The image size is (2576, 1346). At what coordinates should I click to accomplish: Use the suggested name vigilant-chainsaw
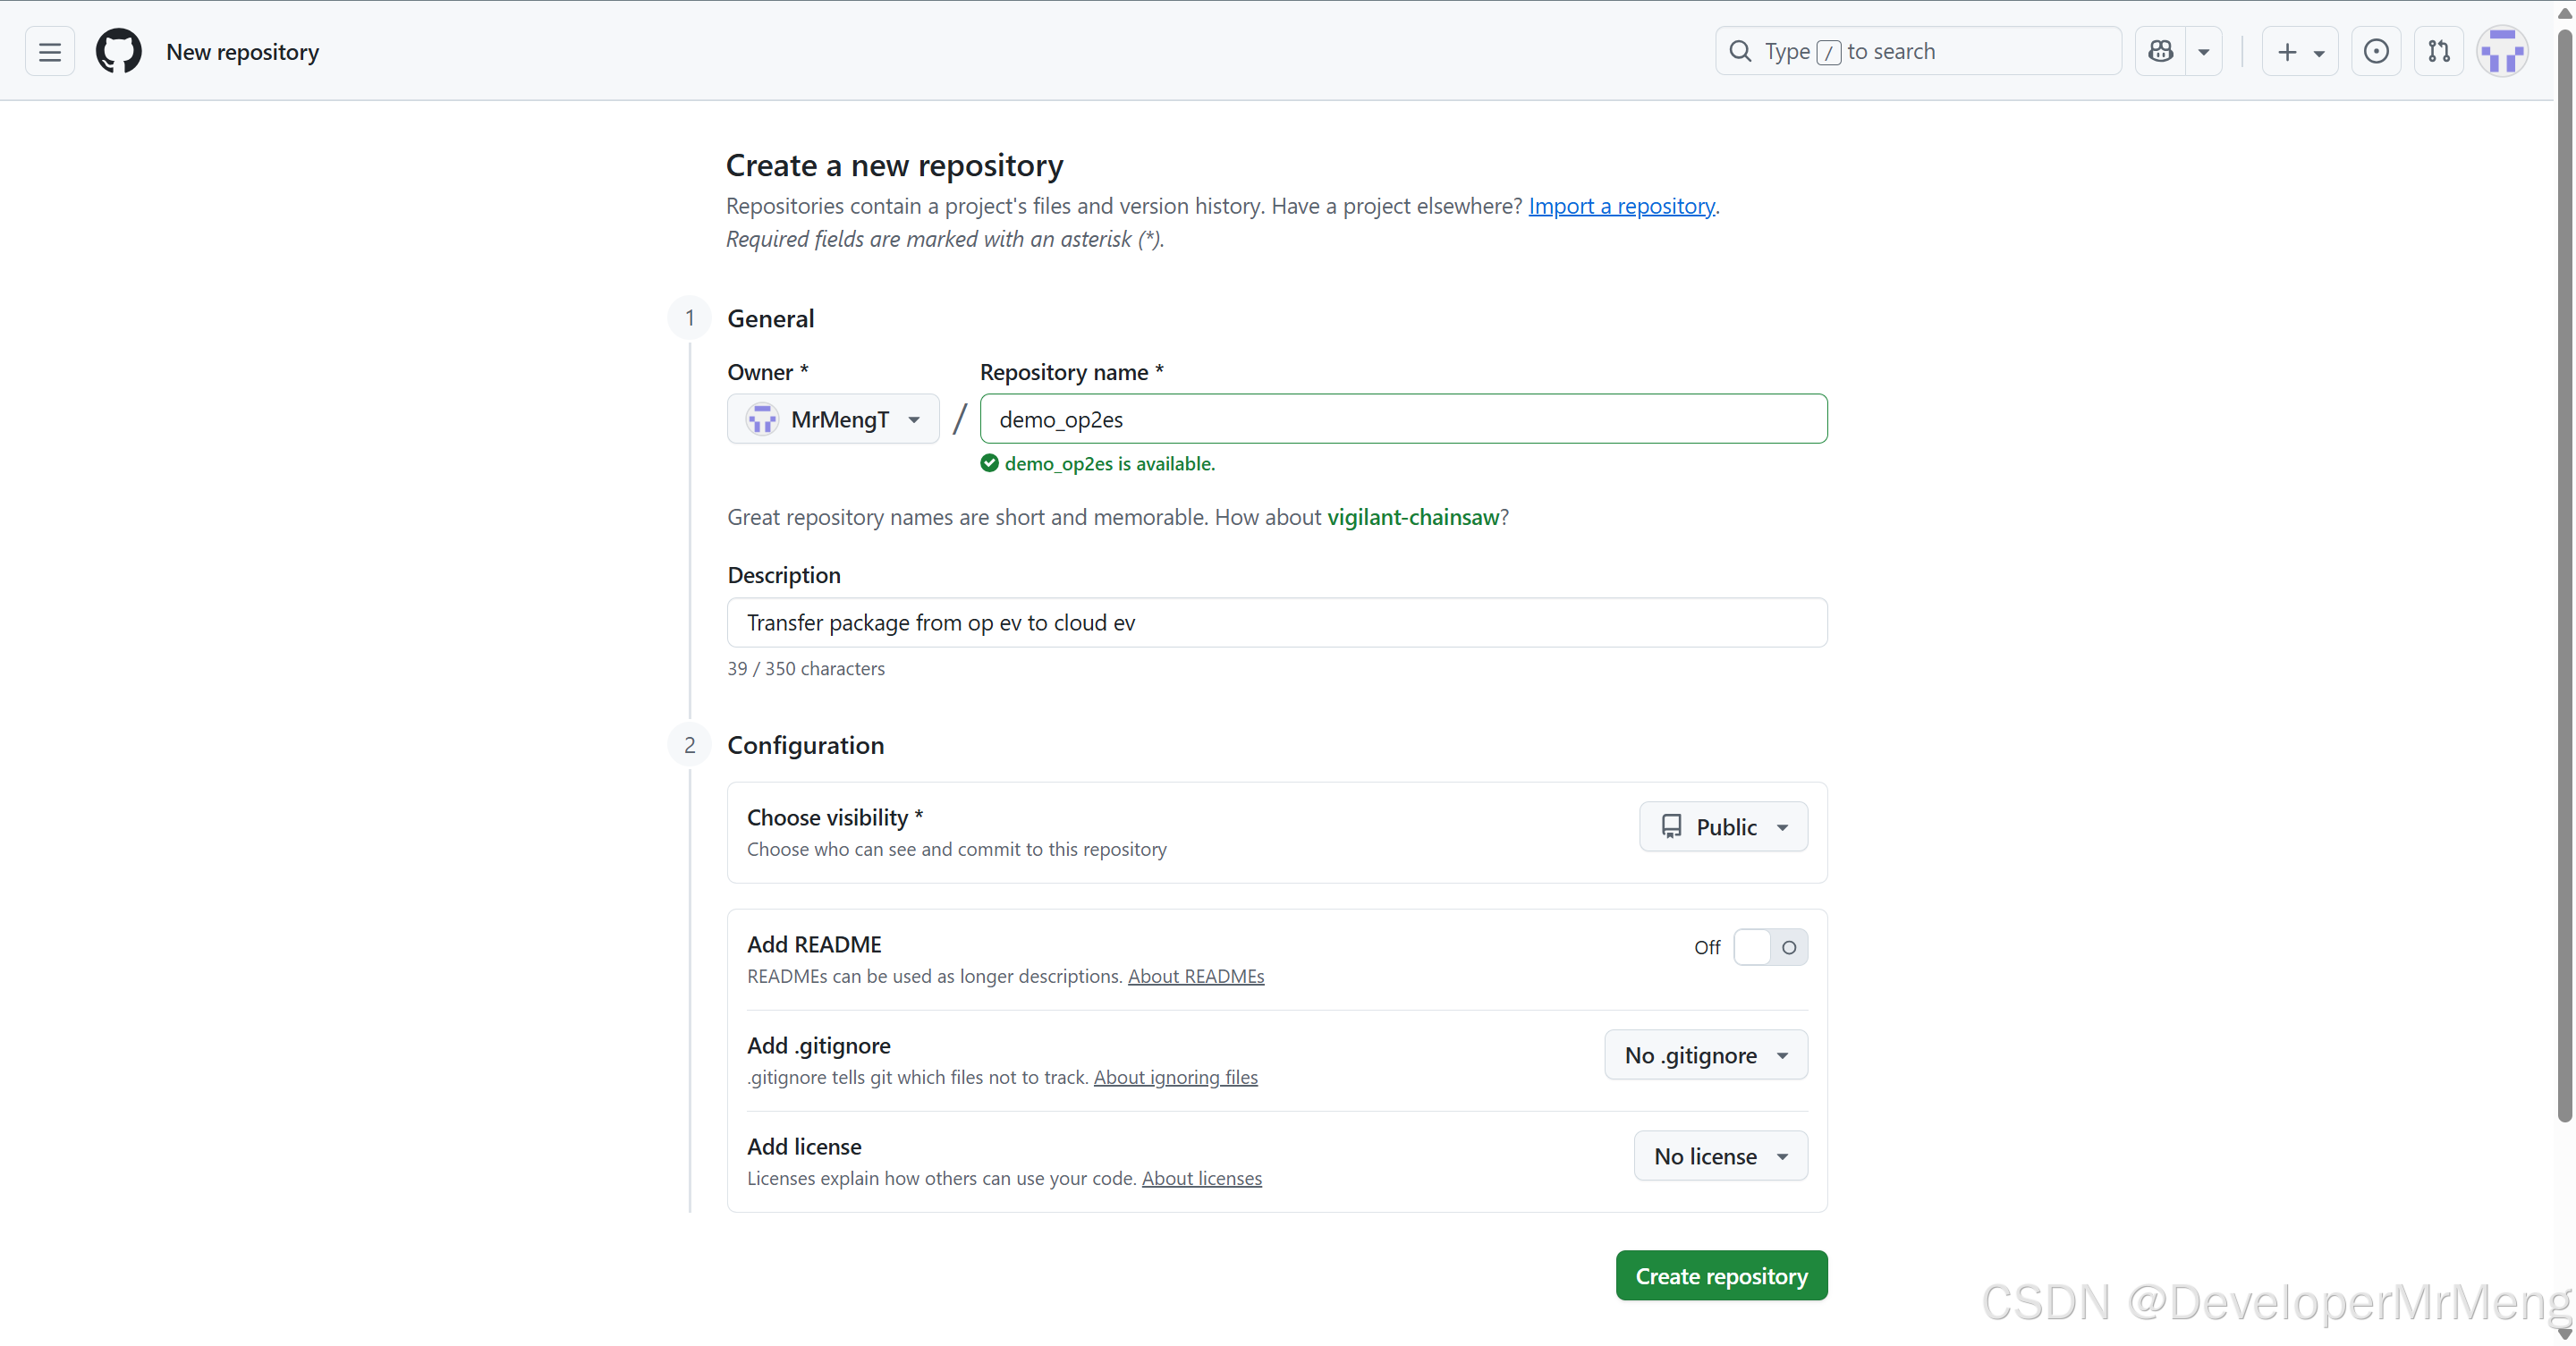[1413, 517]
